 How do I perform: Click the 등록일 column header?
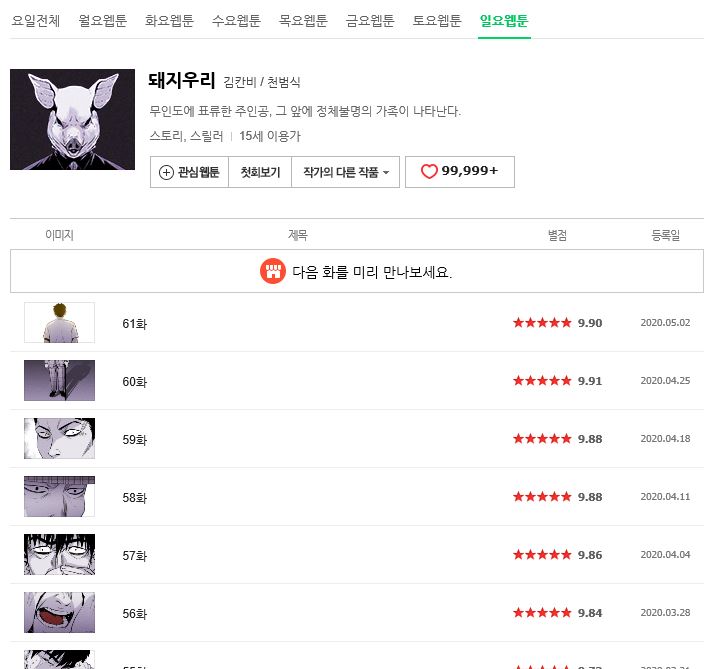click(665, 235)
